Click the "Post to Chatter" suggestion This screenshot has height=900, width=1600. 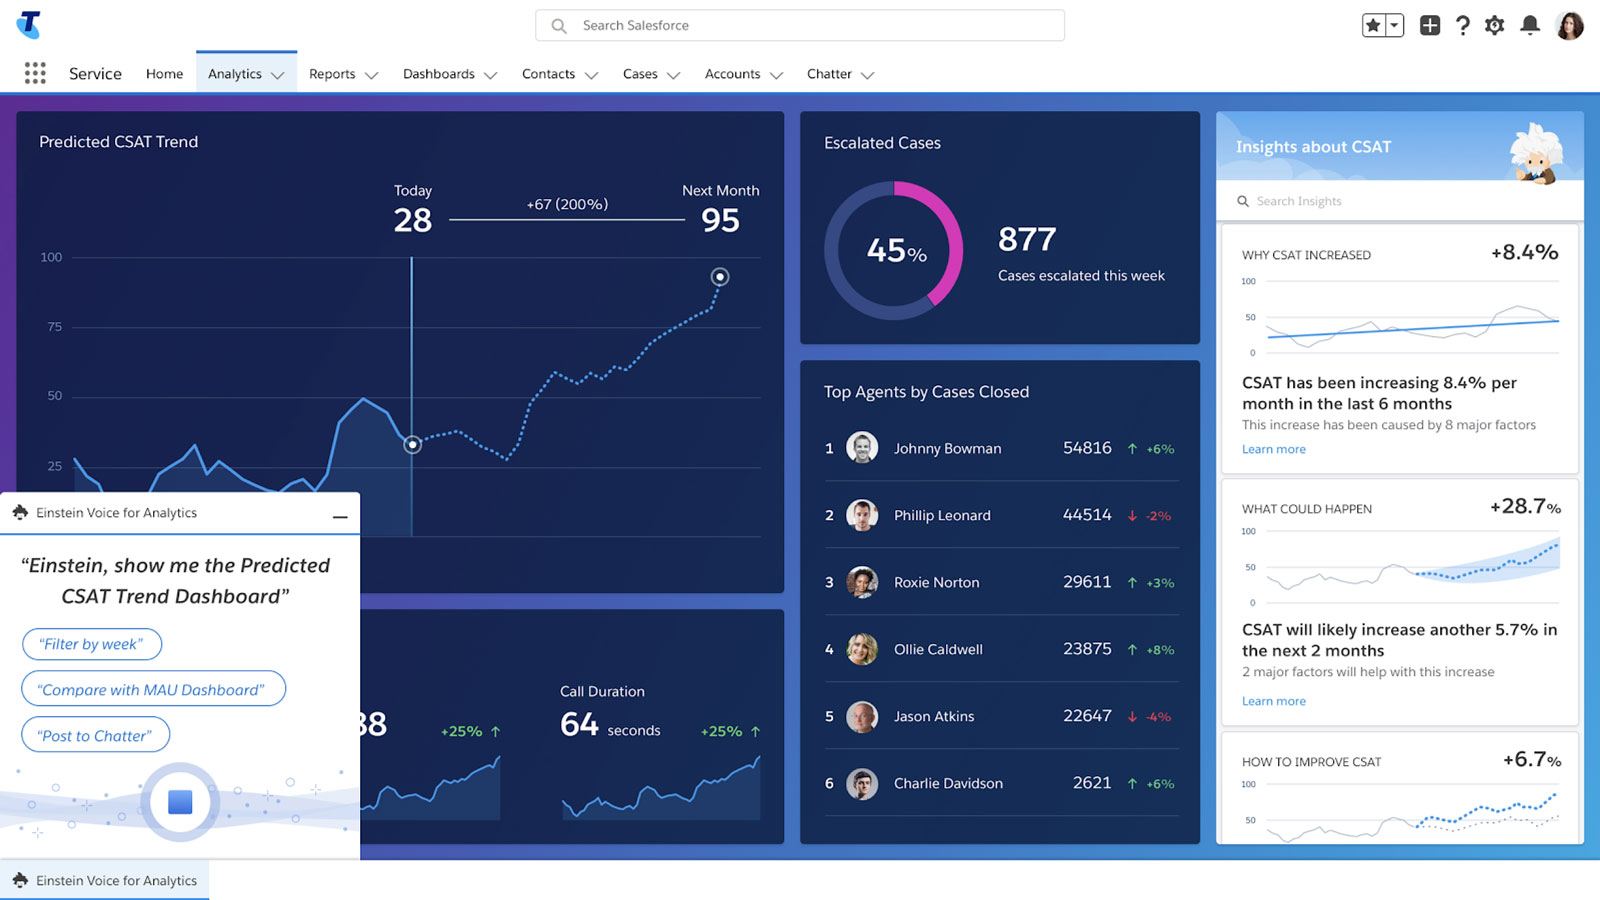[94, 735]
